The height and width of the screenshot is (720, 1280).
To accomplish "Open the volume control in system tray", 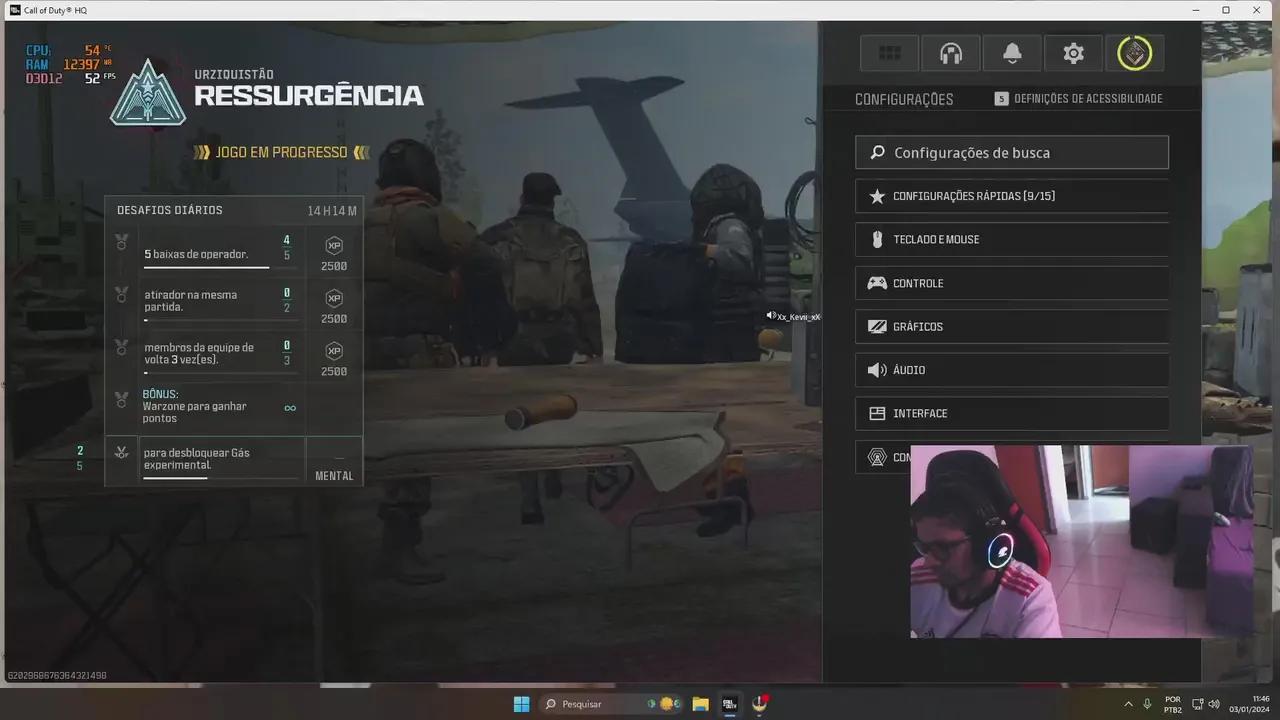I will pyautogui.click(x=1214, y=704).
